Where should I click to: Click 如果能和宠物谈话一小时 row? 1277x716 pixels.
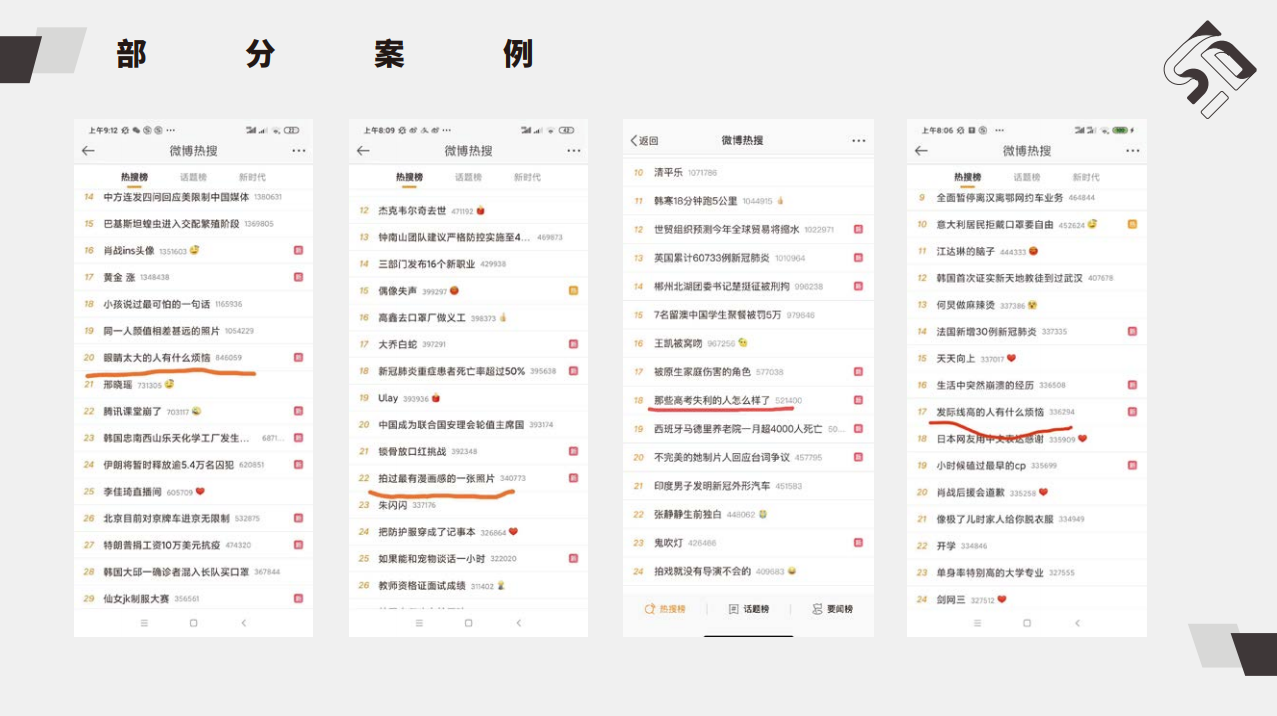pos(468,558)
